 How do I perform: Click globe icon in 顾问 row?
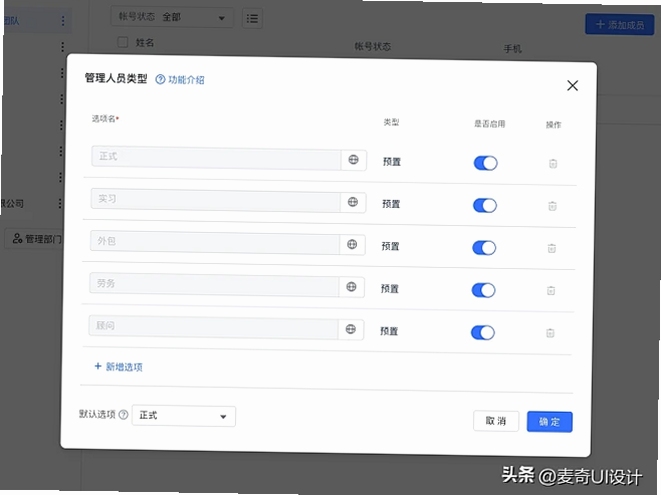tap(350, 329)
